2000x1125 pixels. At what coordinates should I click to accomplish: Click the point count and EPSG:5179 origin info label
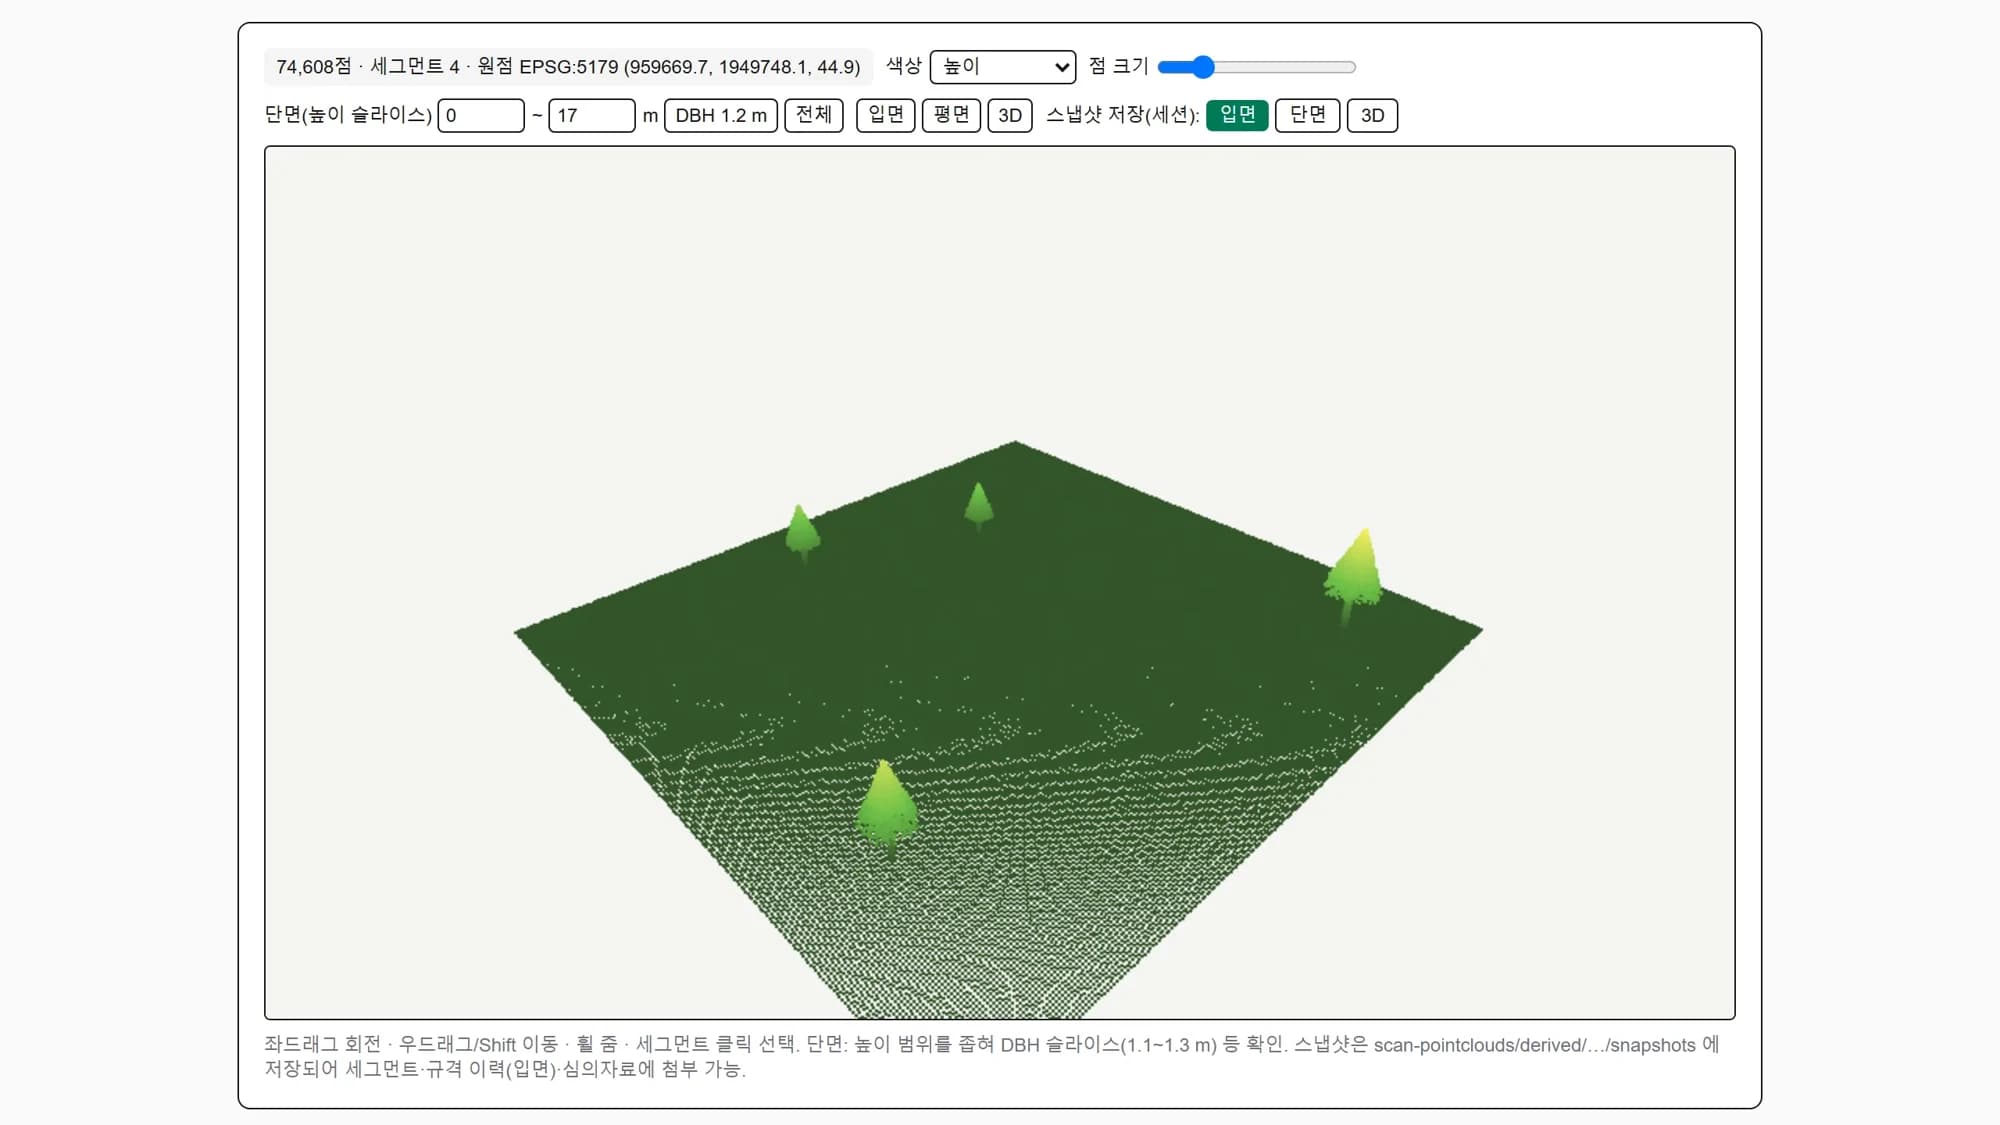[x=568, y=67]
